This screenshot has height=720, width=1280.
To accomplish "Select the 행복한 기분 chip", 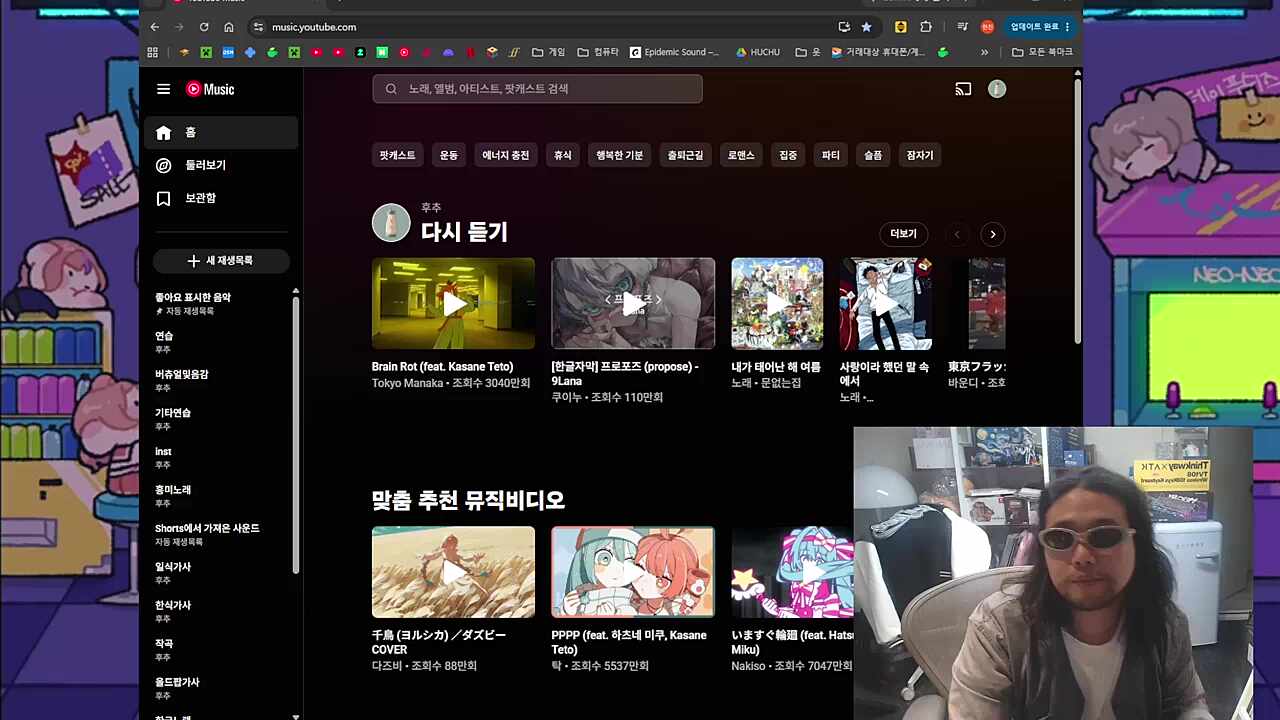I will click(x=620, y=155).
